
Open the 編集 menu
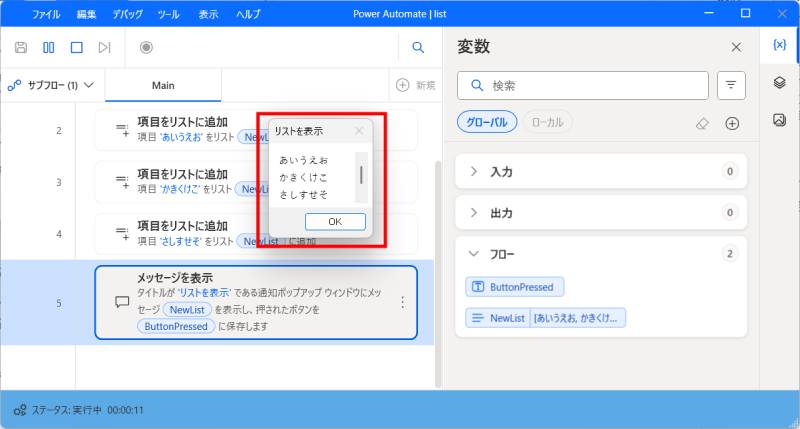pos(86,14)
